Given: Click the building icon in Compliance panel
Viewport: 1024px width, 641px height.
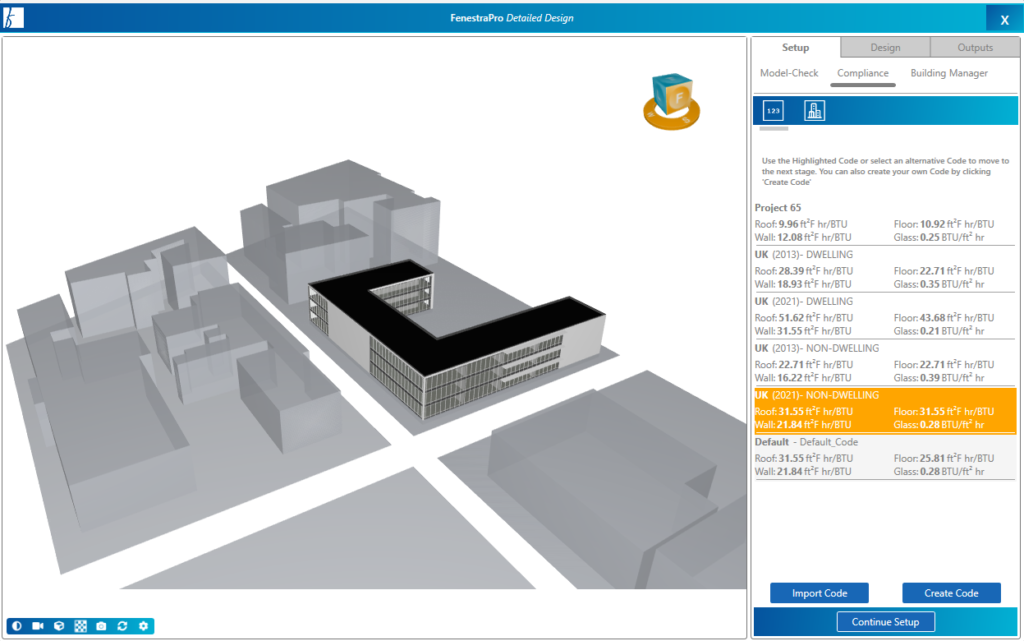Looking at the screenshot, I should pos(814,110).
